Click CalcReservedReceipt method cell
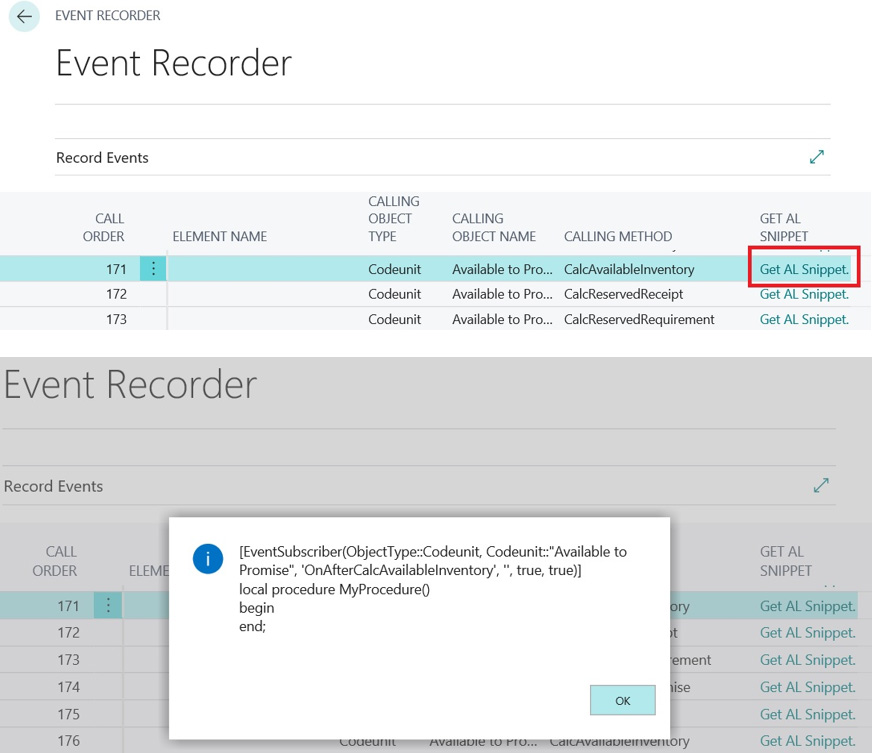The width and height of the screenshot is (872, 753). click(x=623, y=294)
